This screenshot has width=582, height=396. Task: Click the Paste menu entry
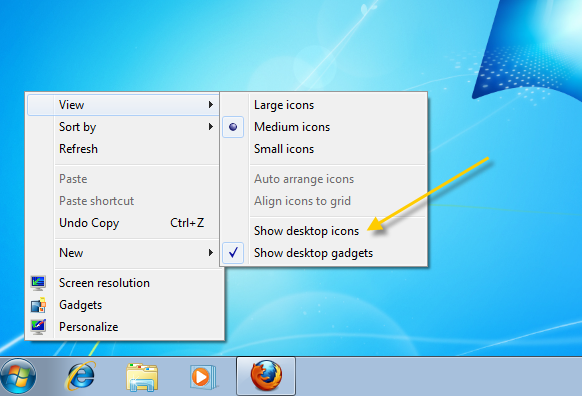point(123,179)
